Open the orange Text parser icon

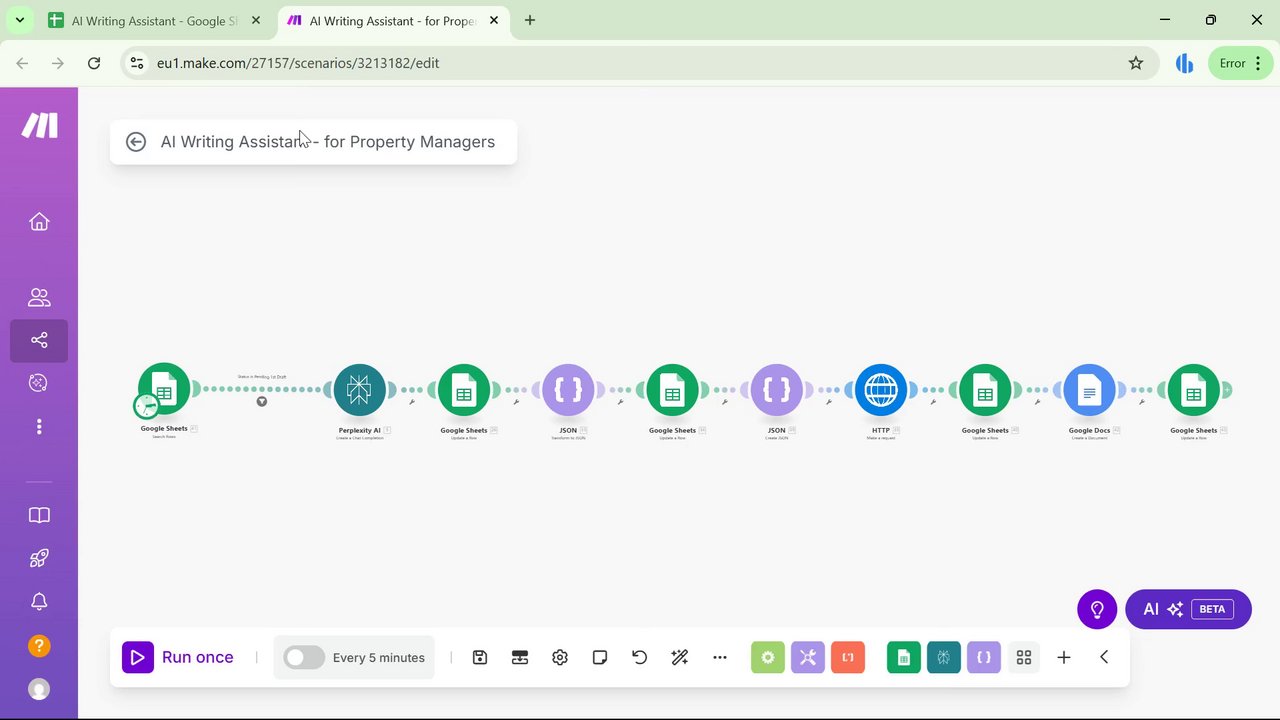pyautogui.click(x=848, y=657)
